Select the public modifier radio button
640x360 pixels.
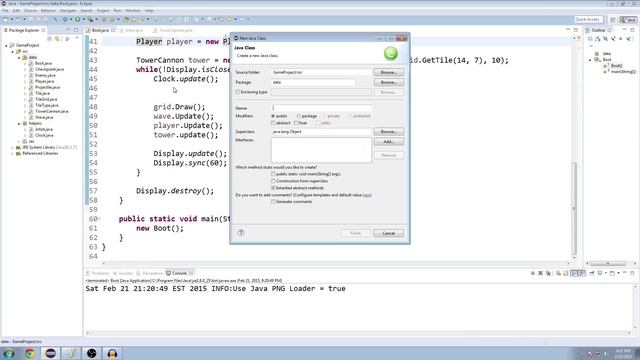[273, 116]
